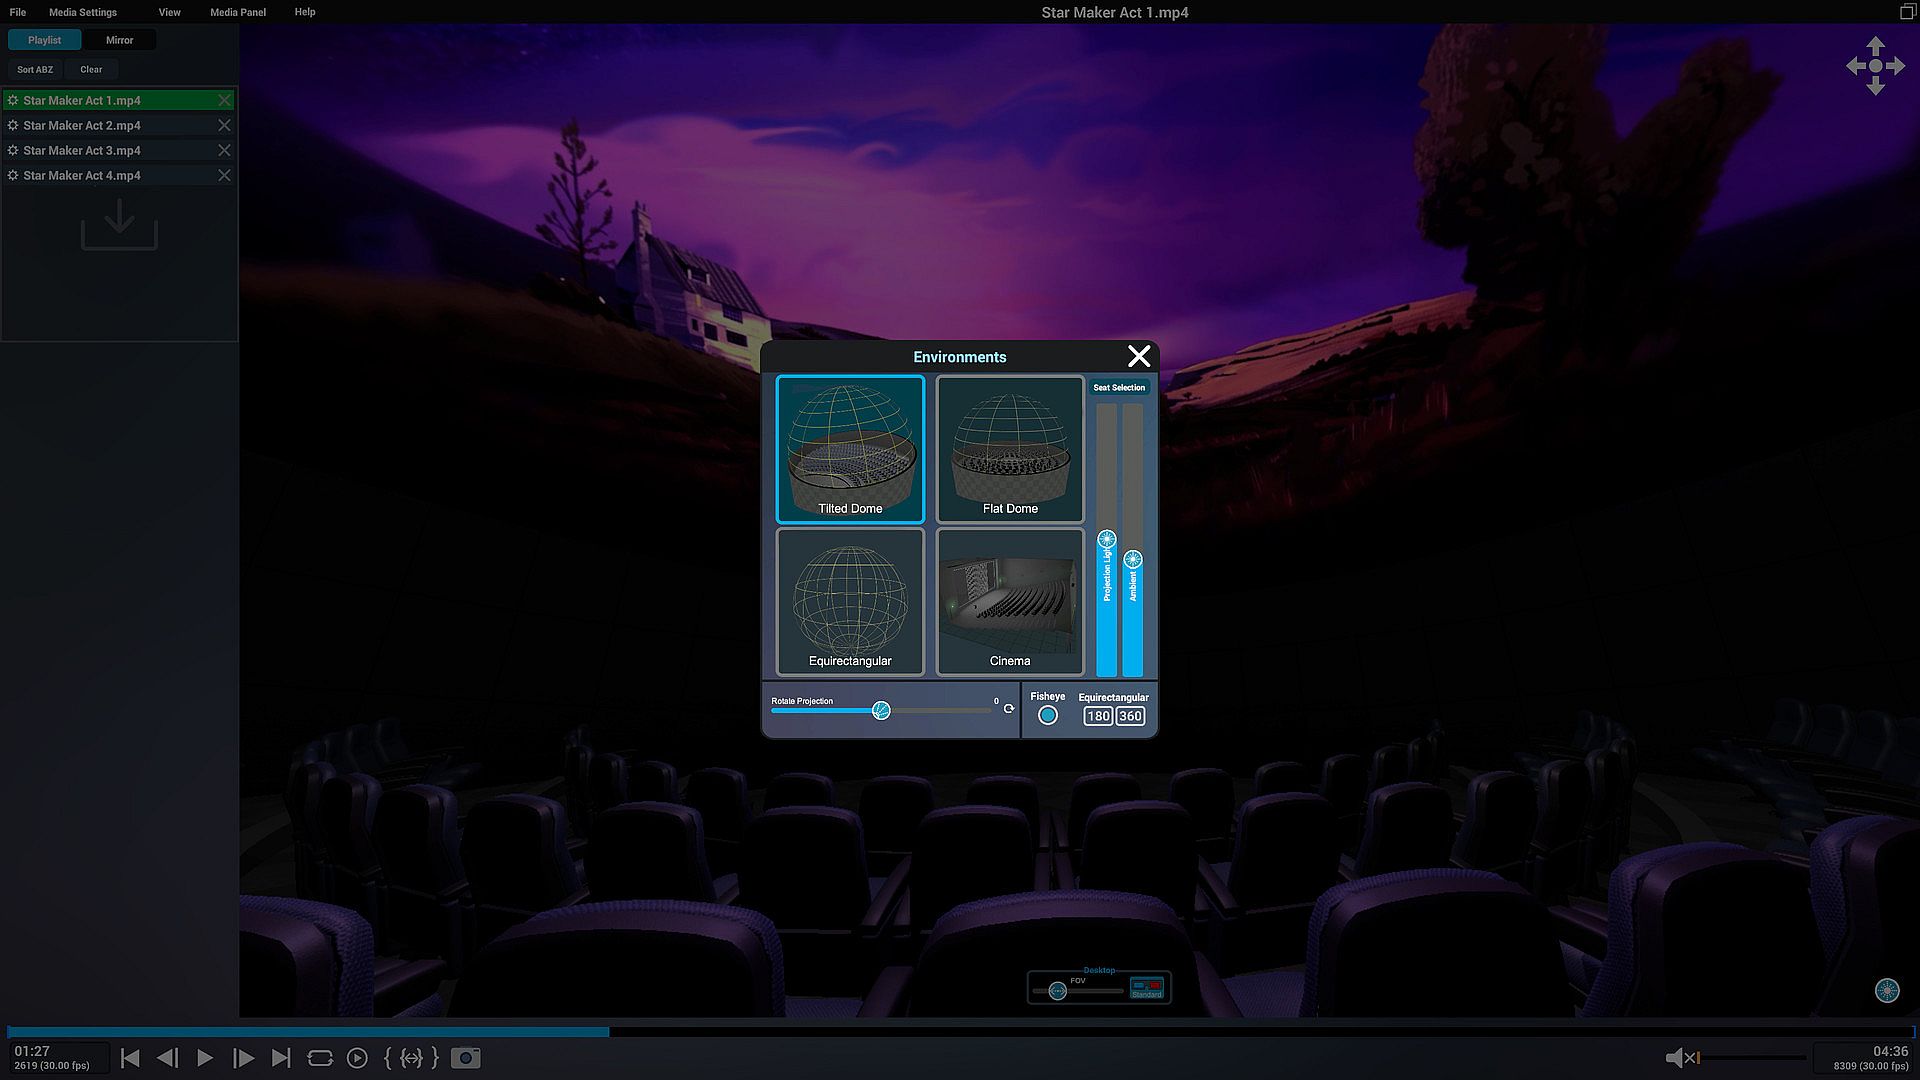
Task: Toggle loop playback icon
Action: tap(320, 1058)
